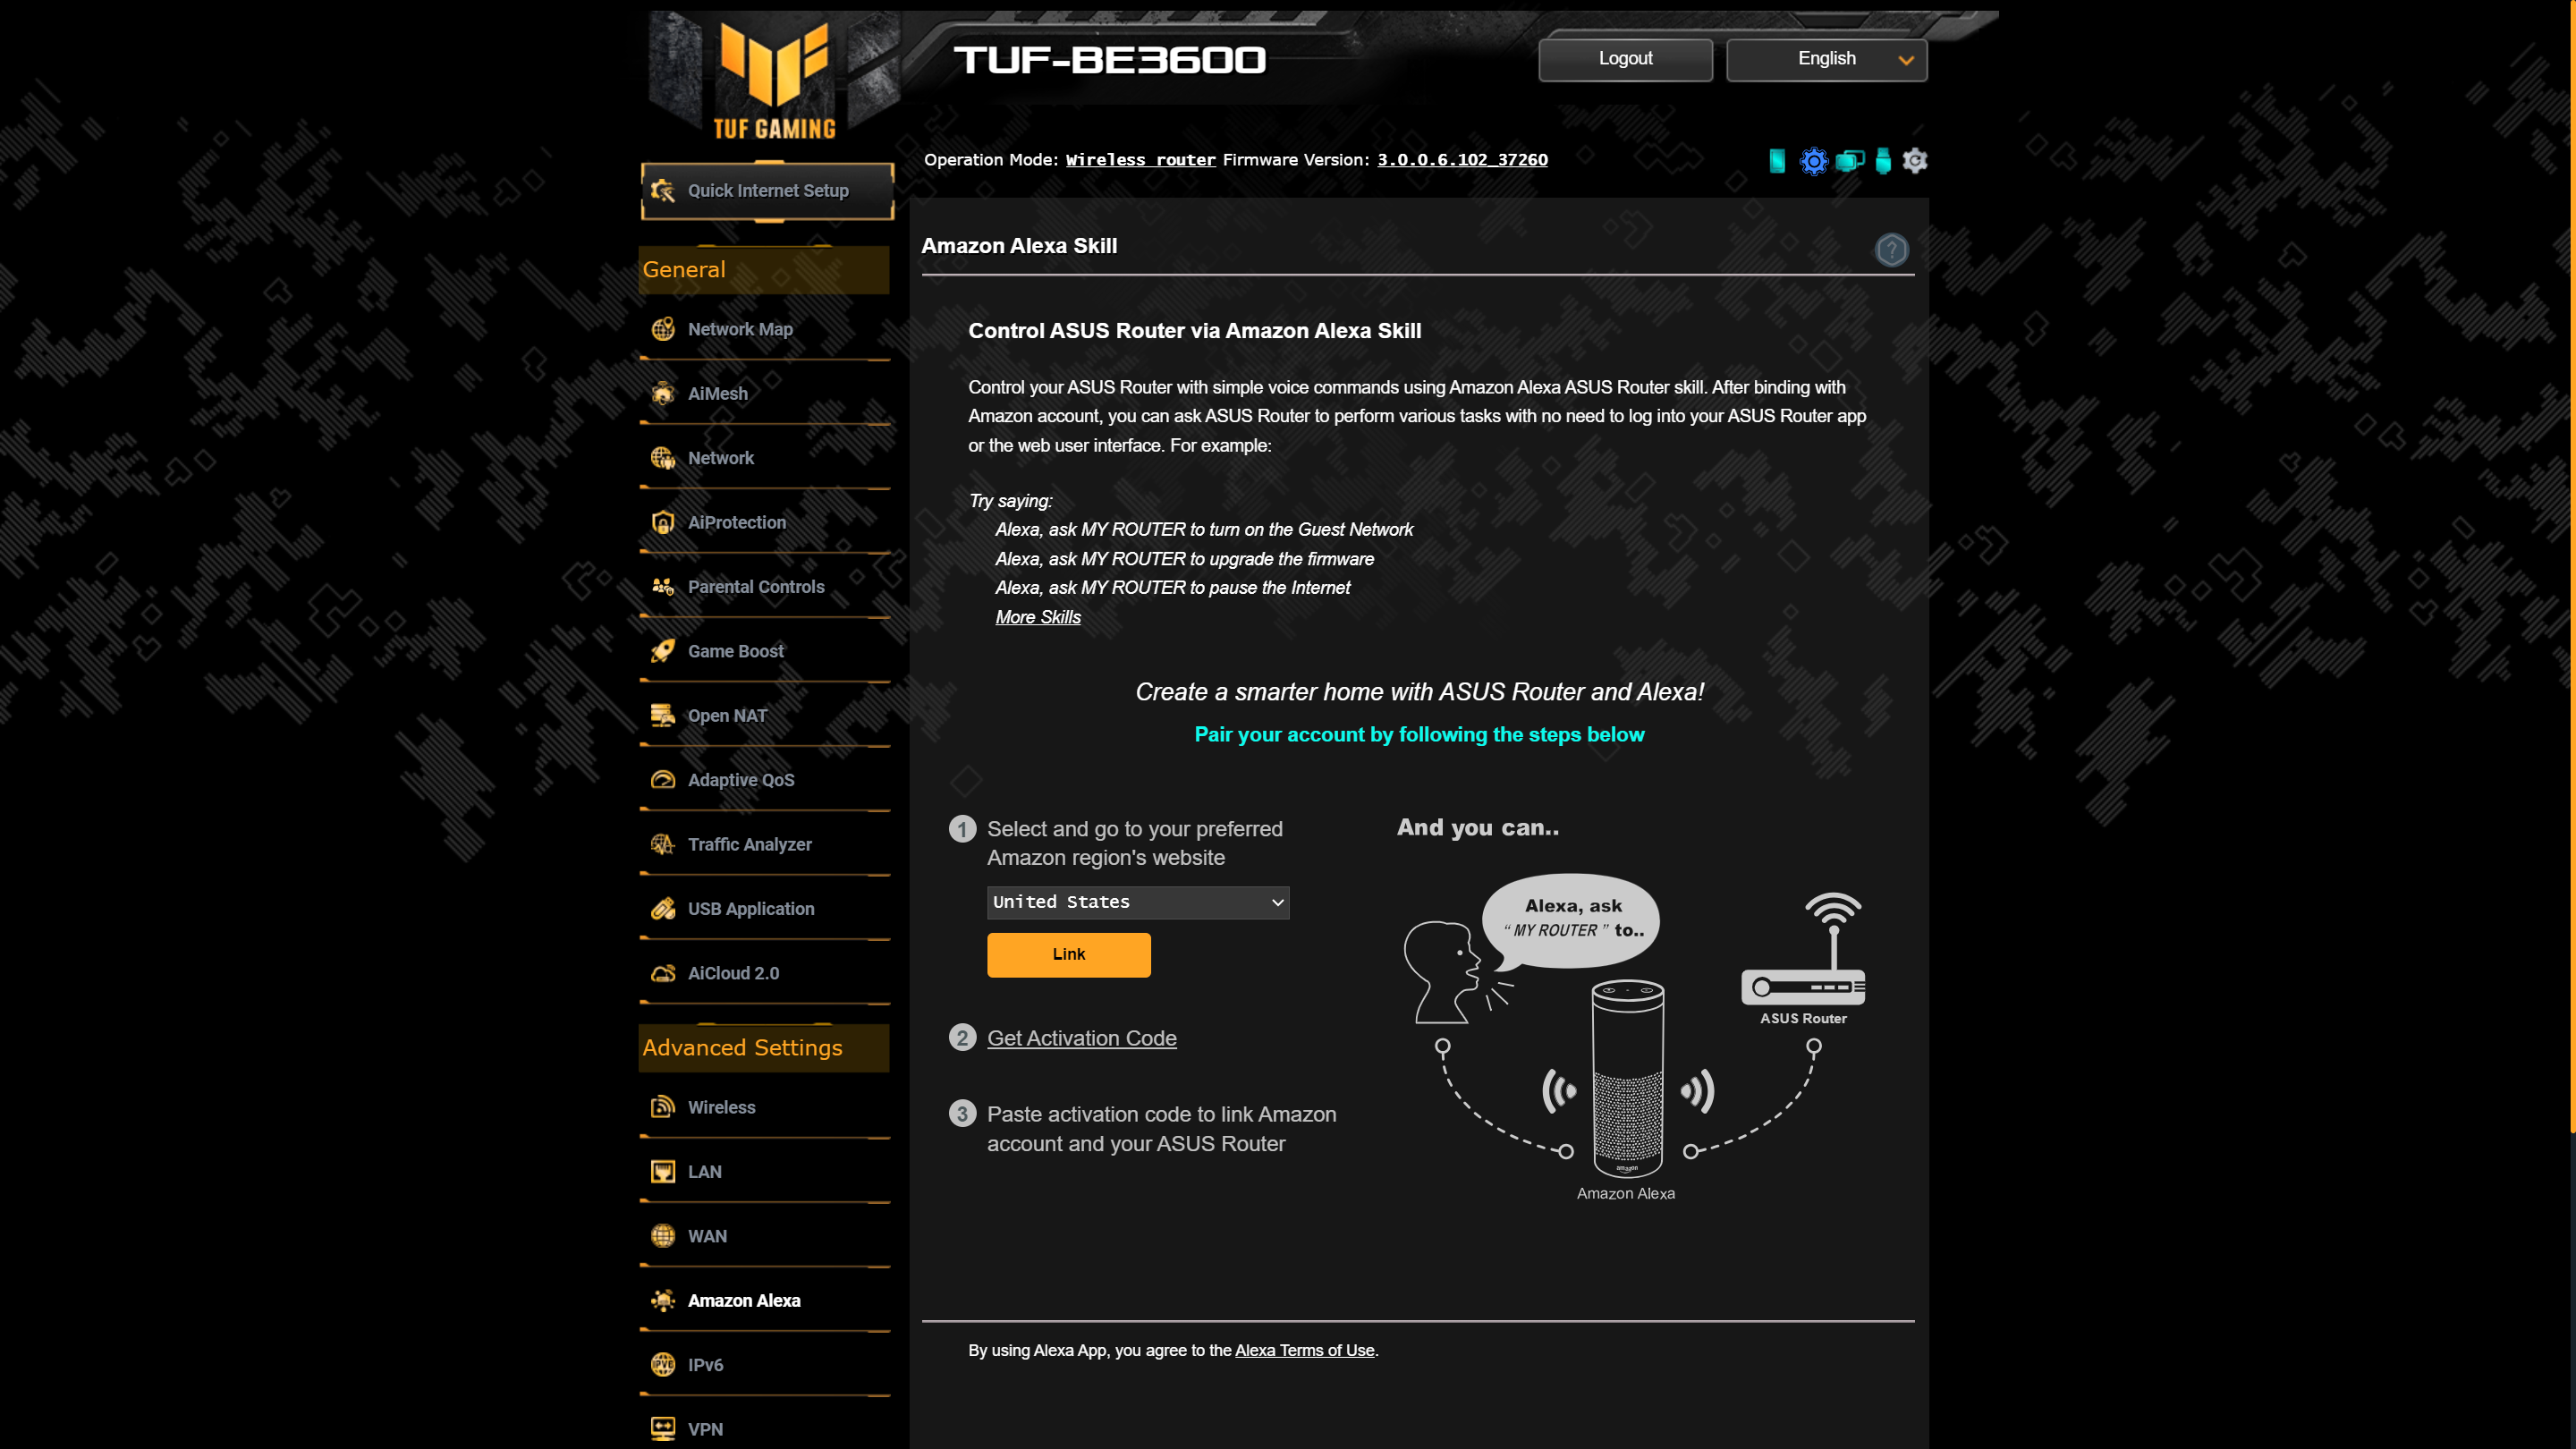Click the Get Activation Code link
The image size is (2576, 1449).
[x=1081, y=1037]
